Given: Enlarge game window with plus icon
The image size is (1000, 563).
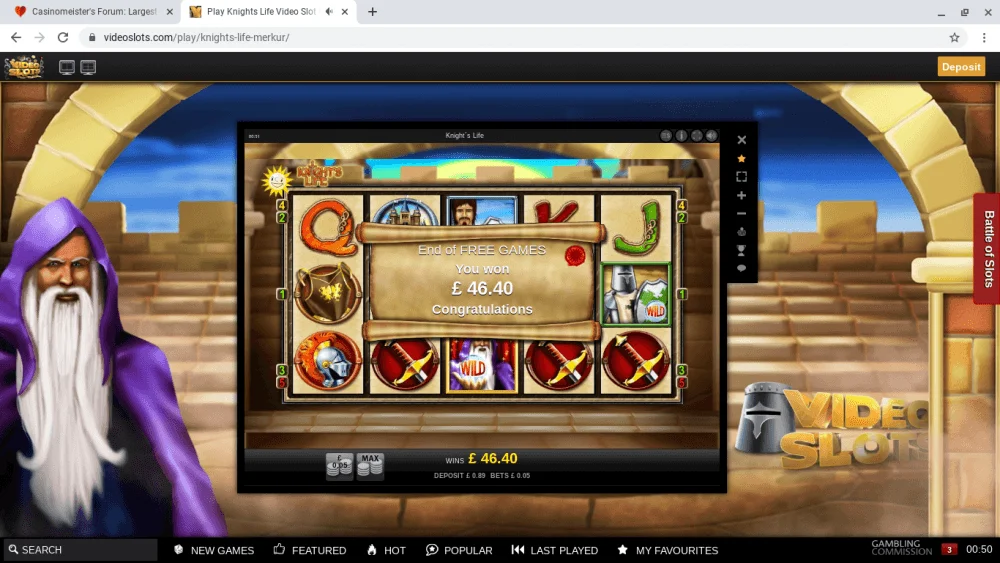Looking at the screenshot, I should 741,195.
